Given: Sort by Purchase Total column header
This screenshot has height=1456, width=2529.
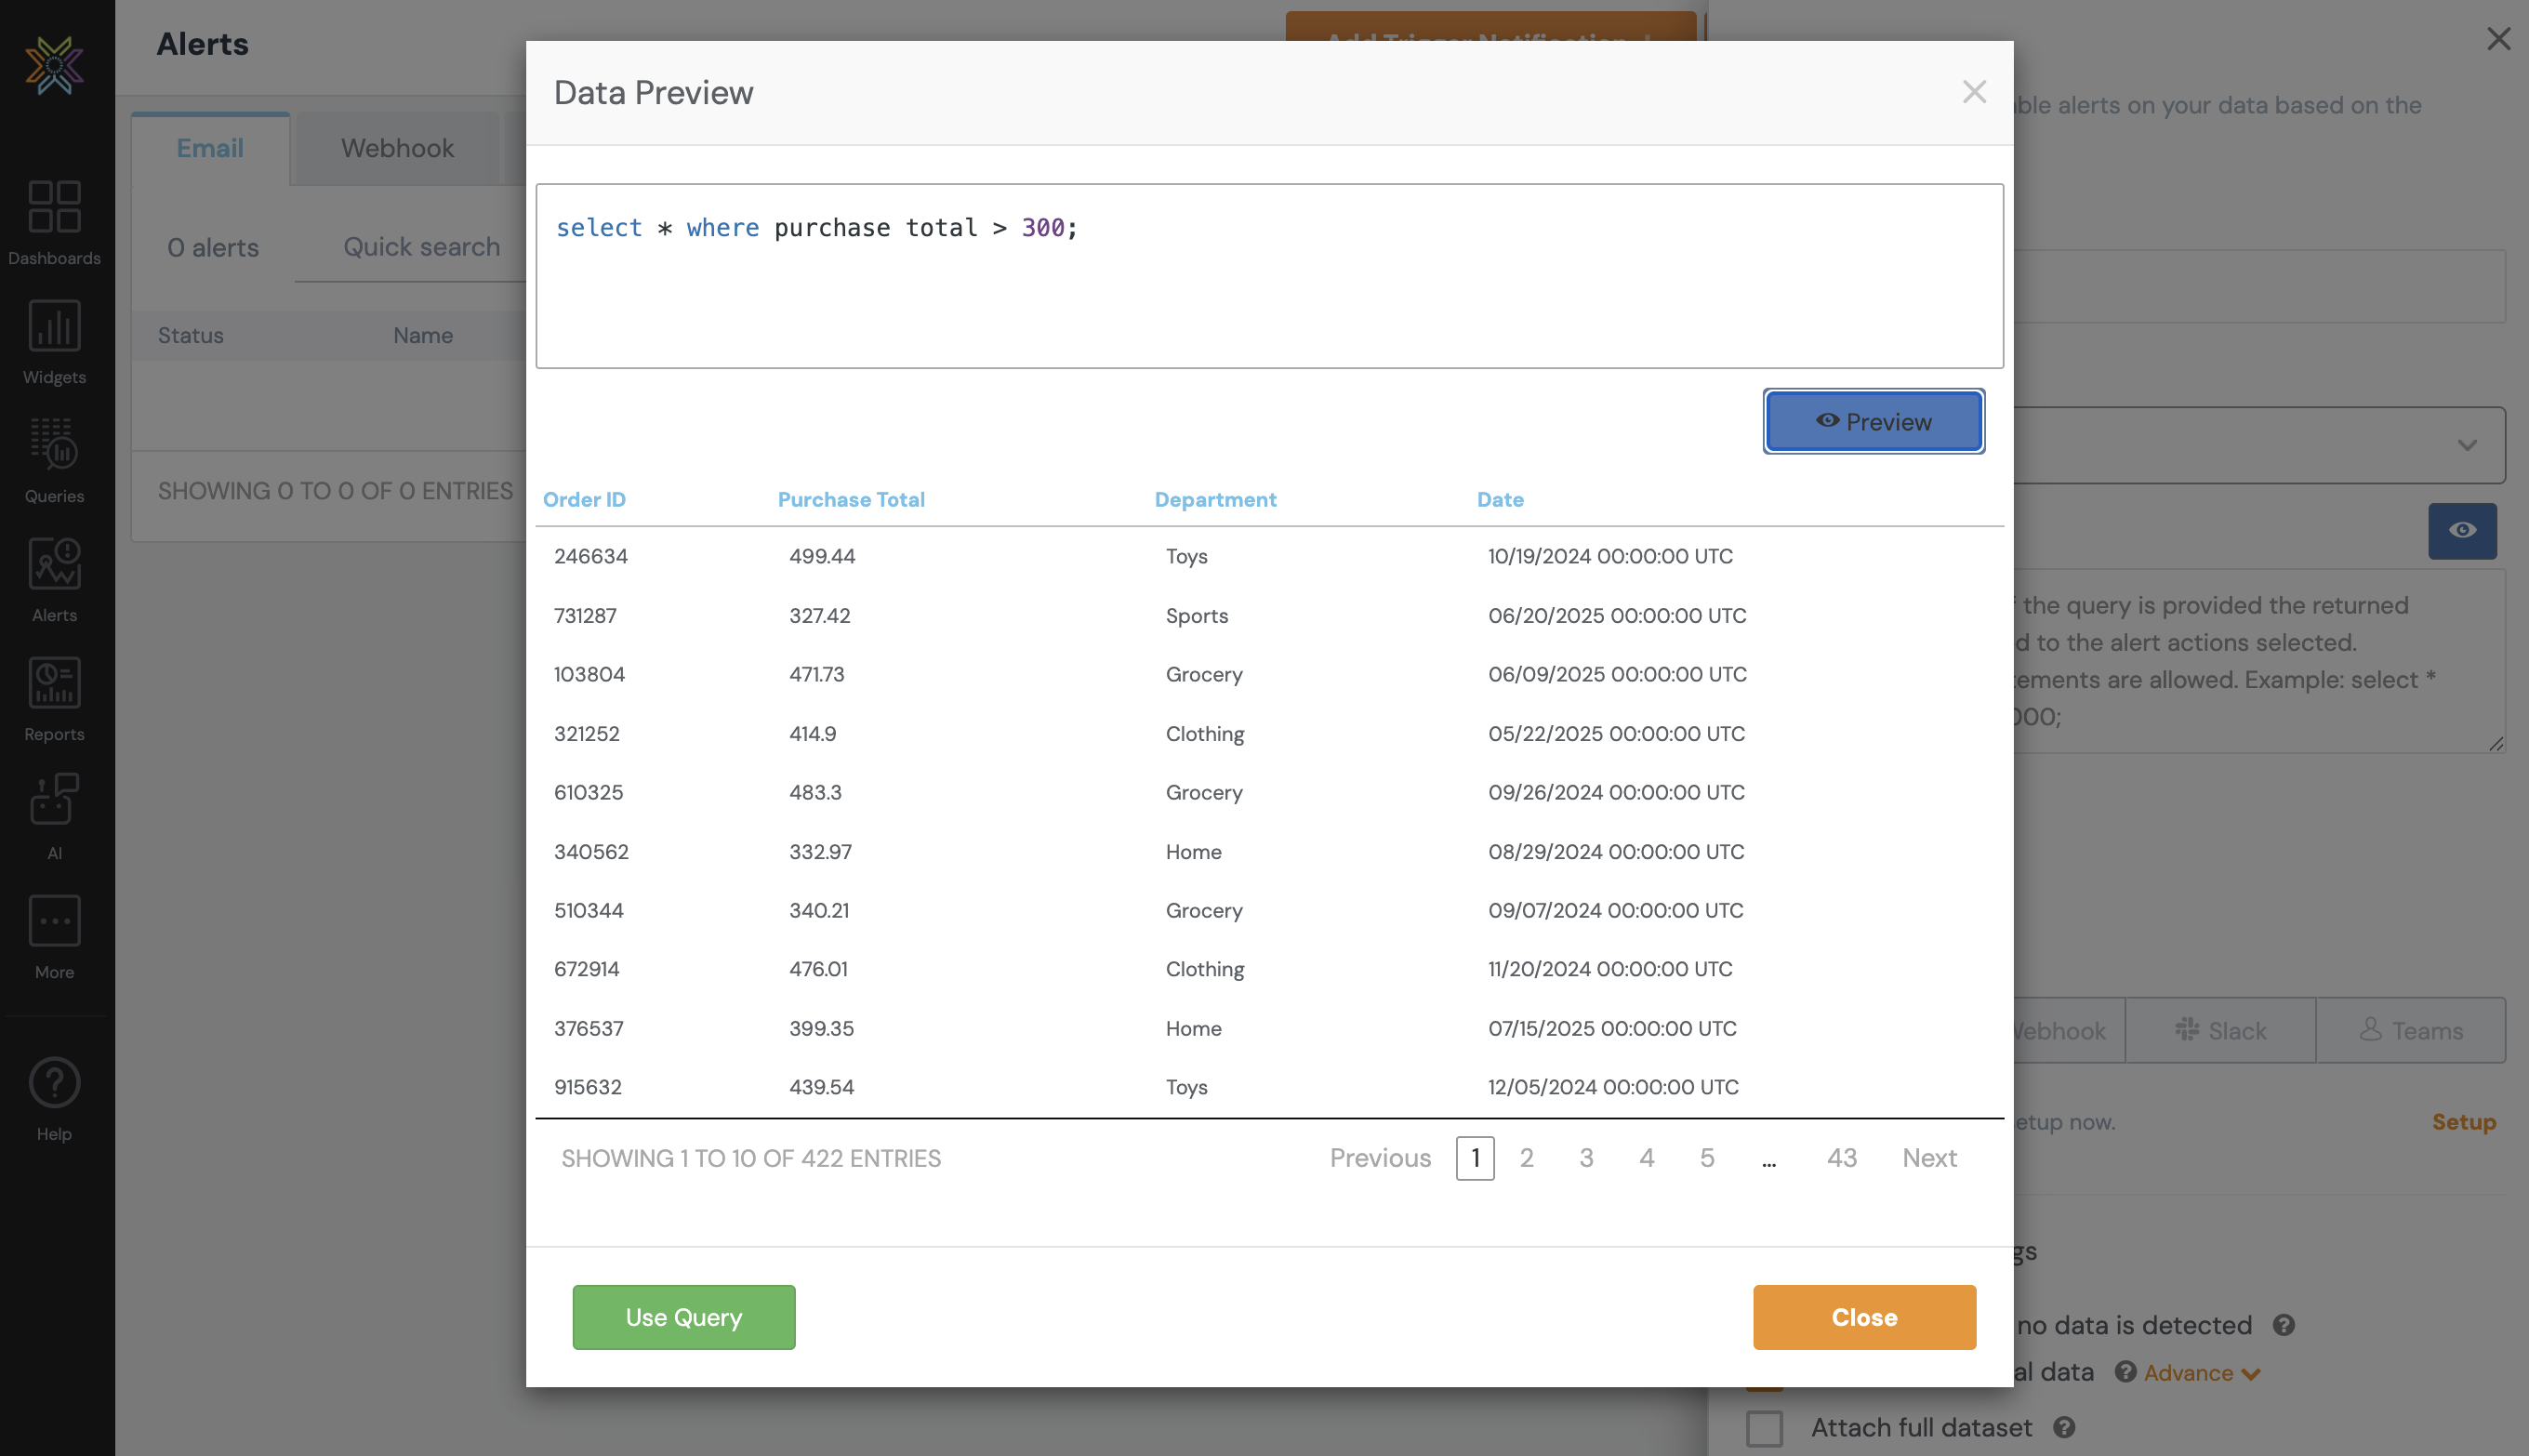Looking at the screenshot, I should point(851,499).
